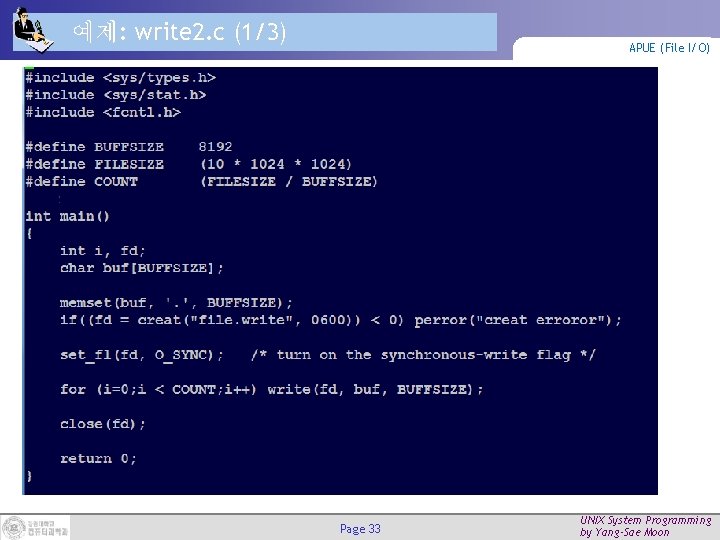Click the 'close(fd);' line
720x540 pixels.
pos(102,424)
